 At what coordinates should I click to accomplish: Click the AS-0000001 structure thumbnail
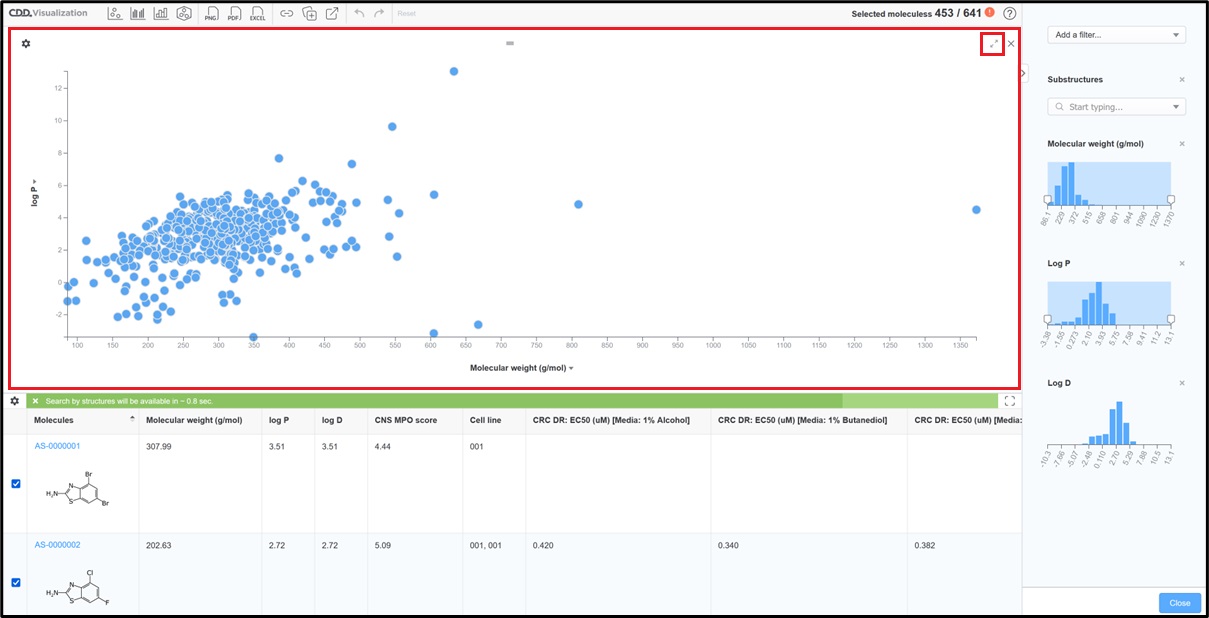click(x=78, y=488)
